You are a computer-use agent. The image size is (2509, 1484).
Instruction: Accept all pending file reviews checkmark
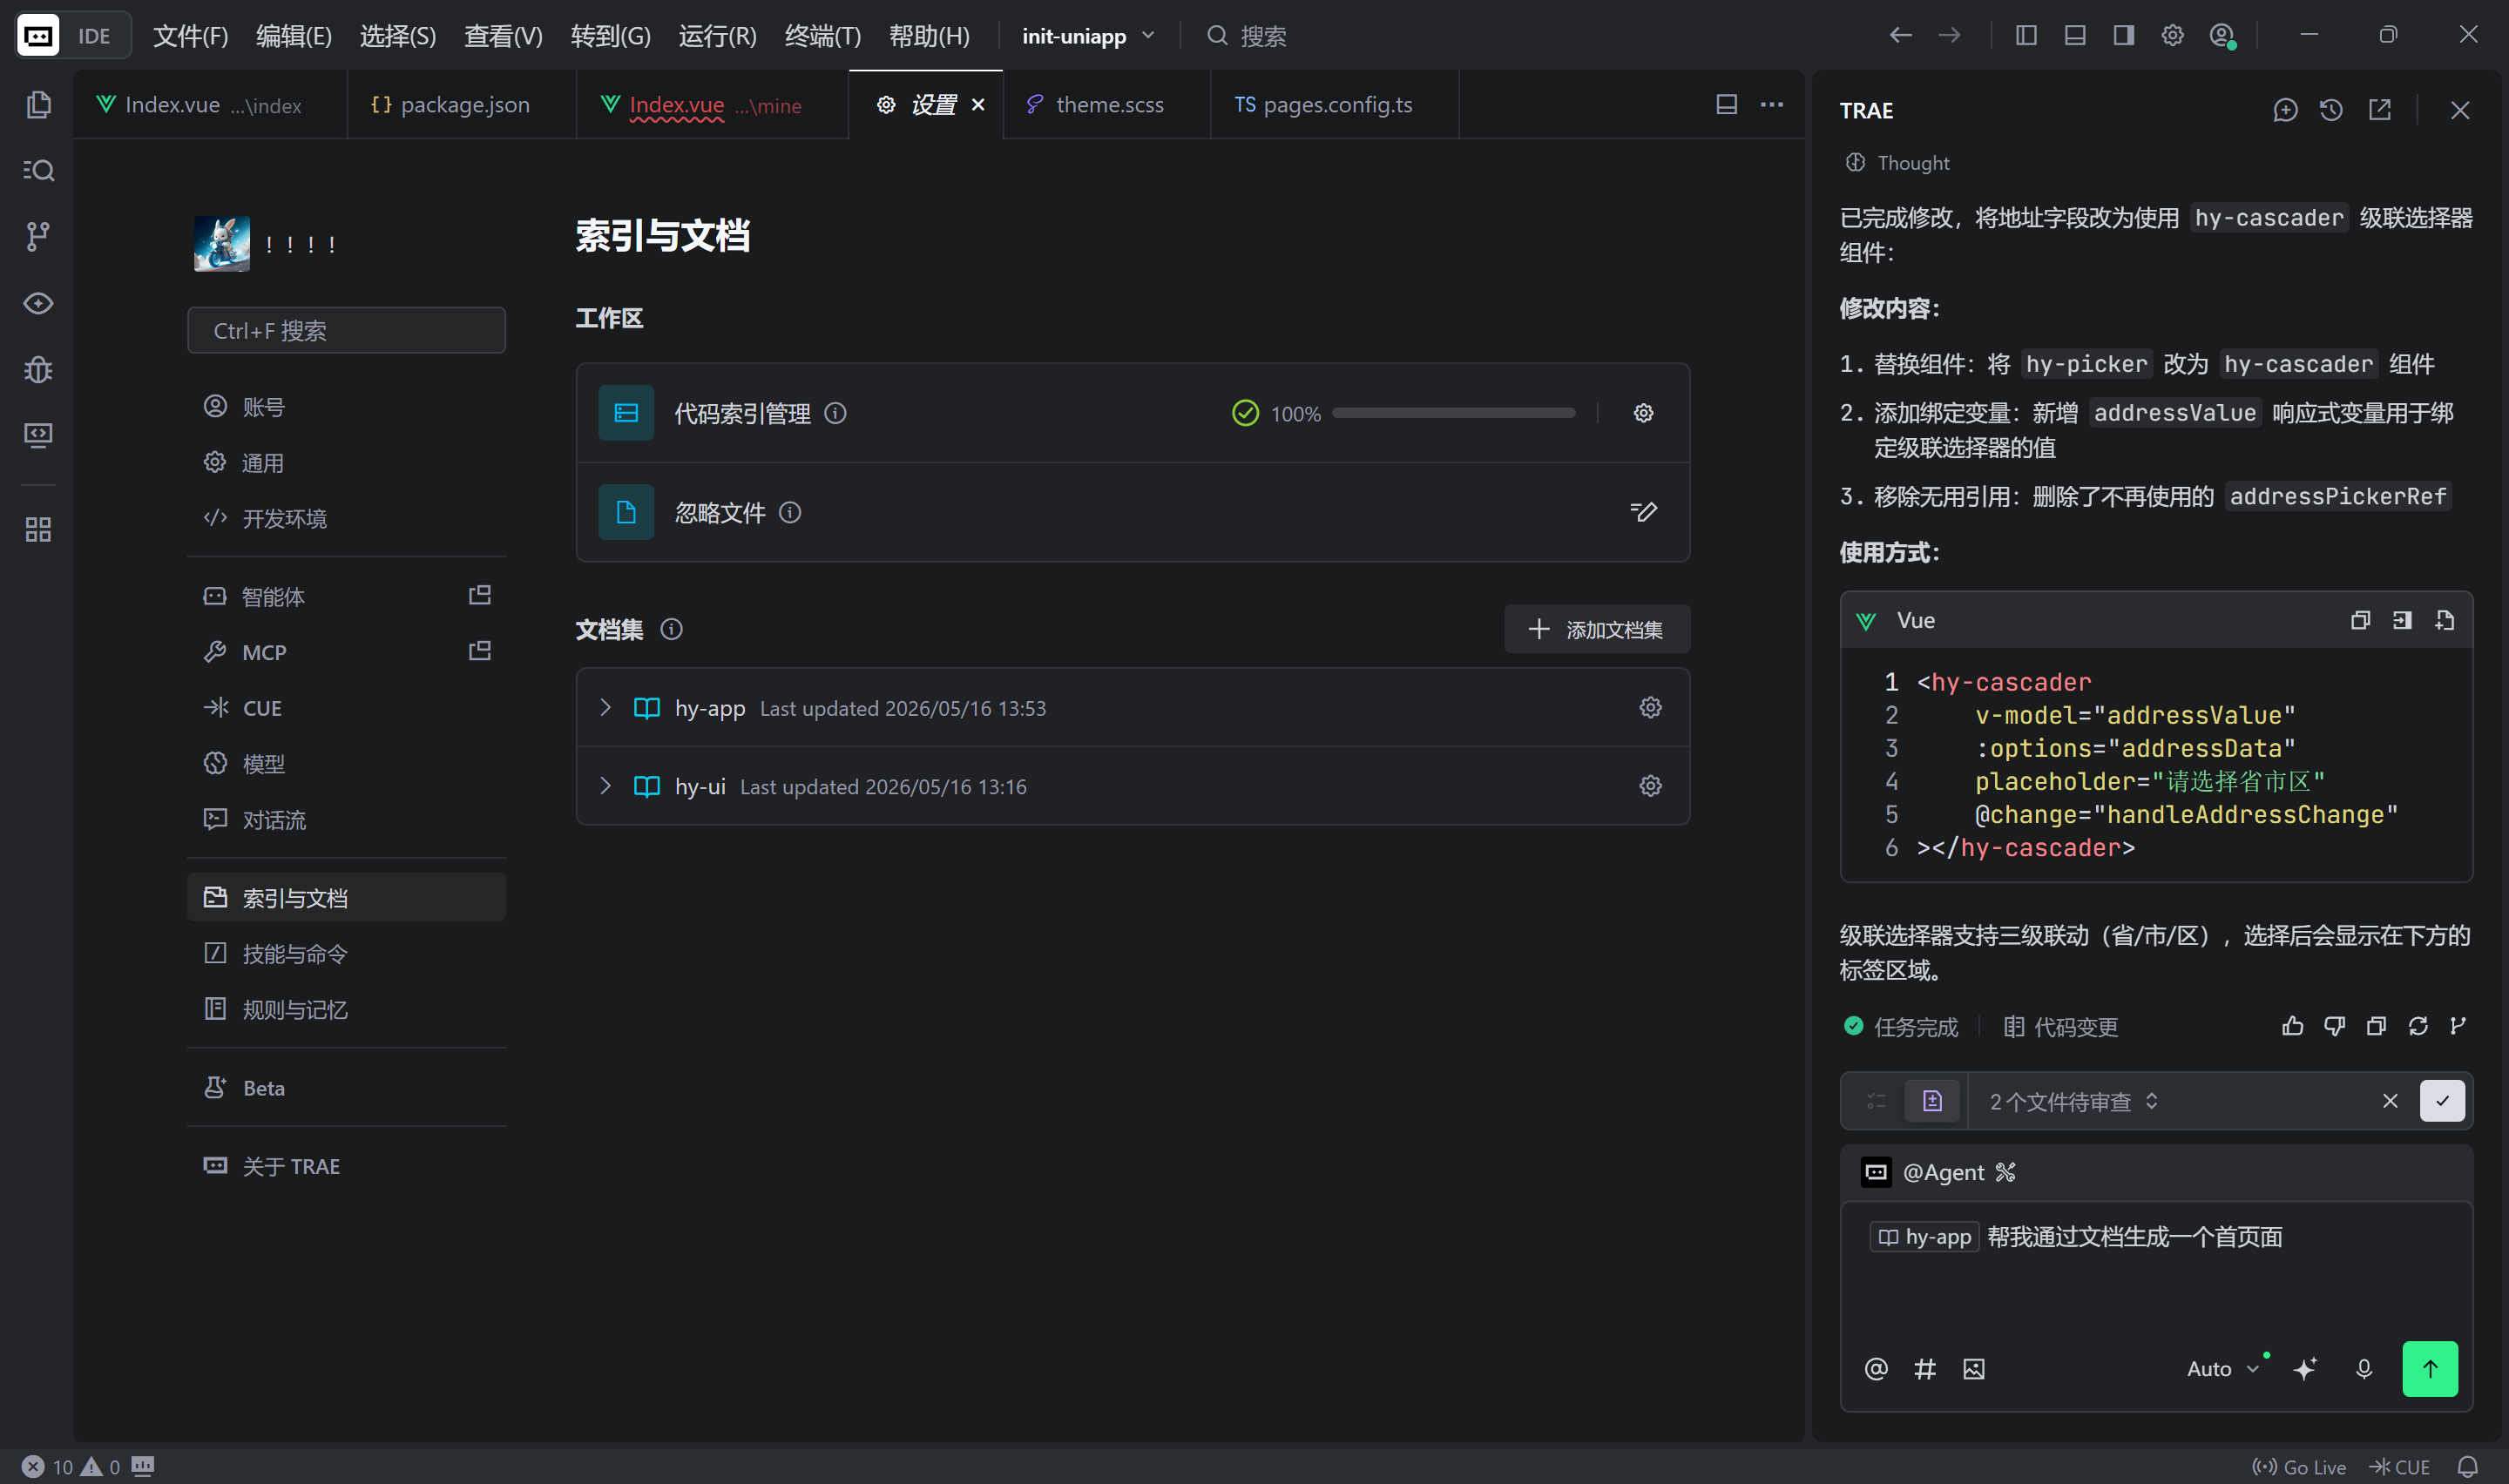click(x=2442, y=1100)
